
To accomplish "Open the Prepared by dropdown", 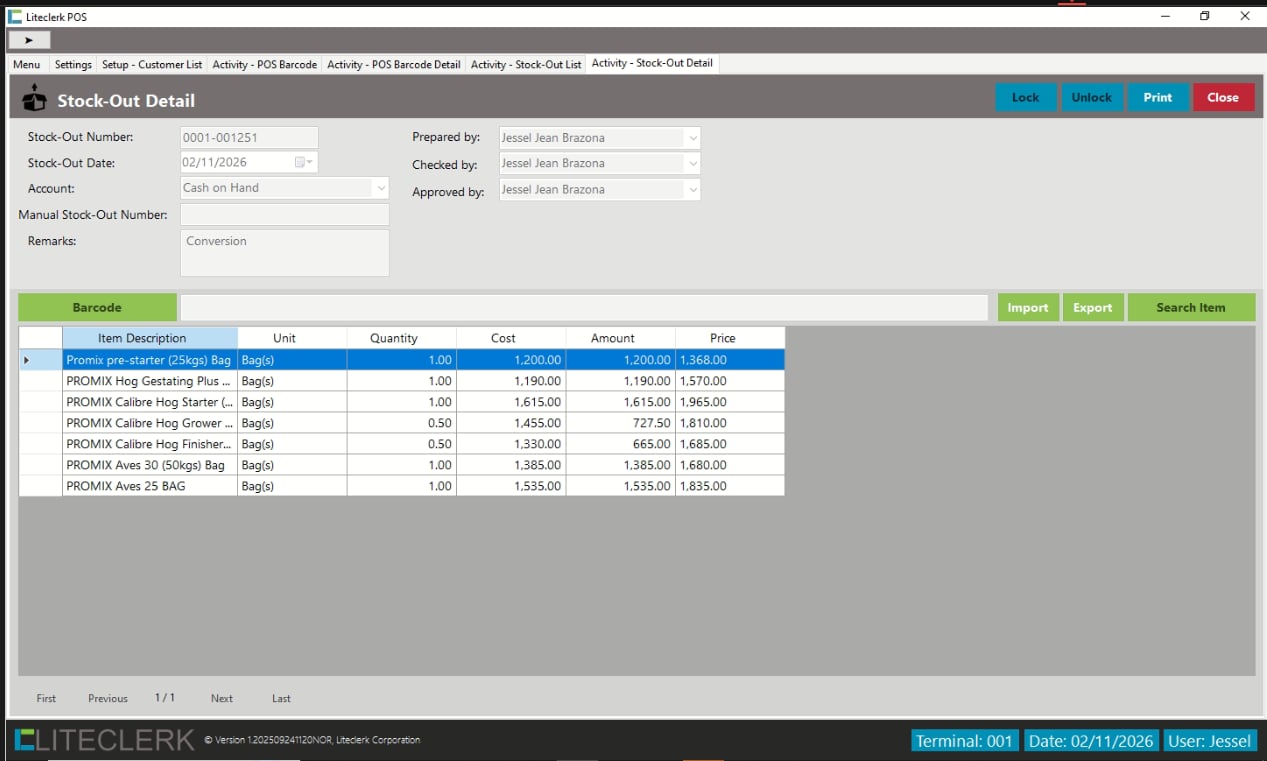I will 692,138.
